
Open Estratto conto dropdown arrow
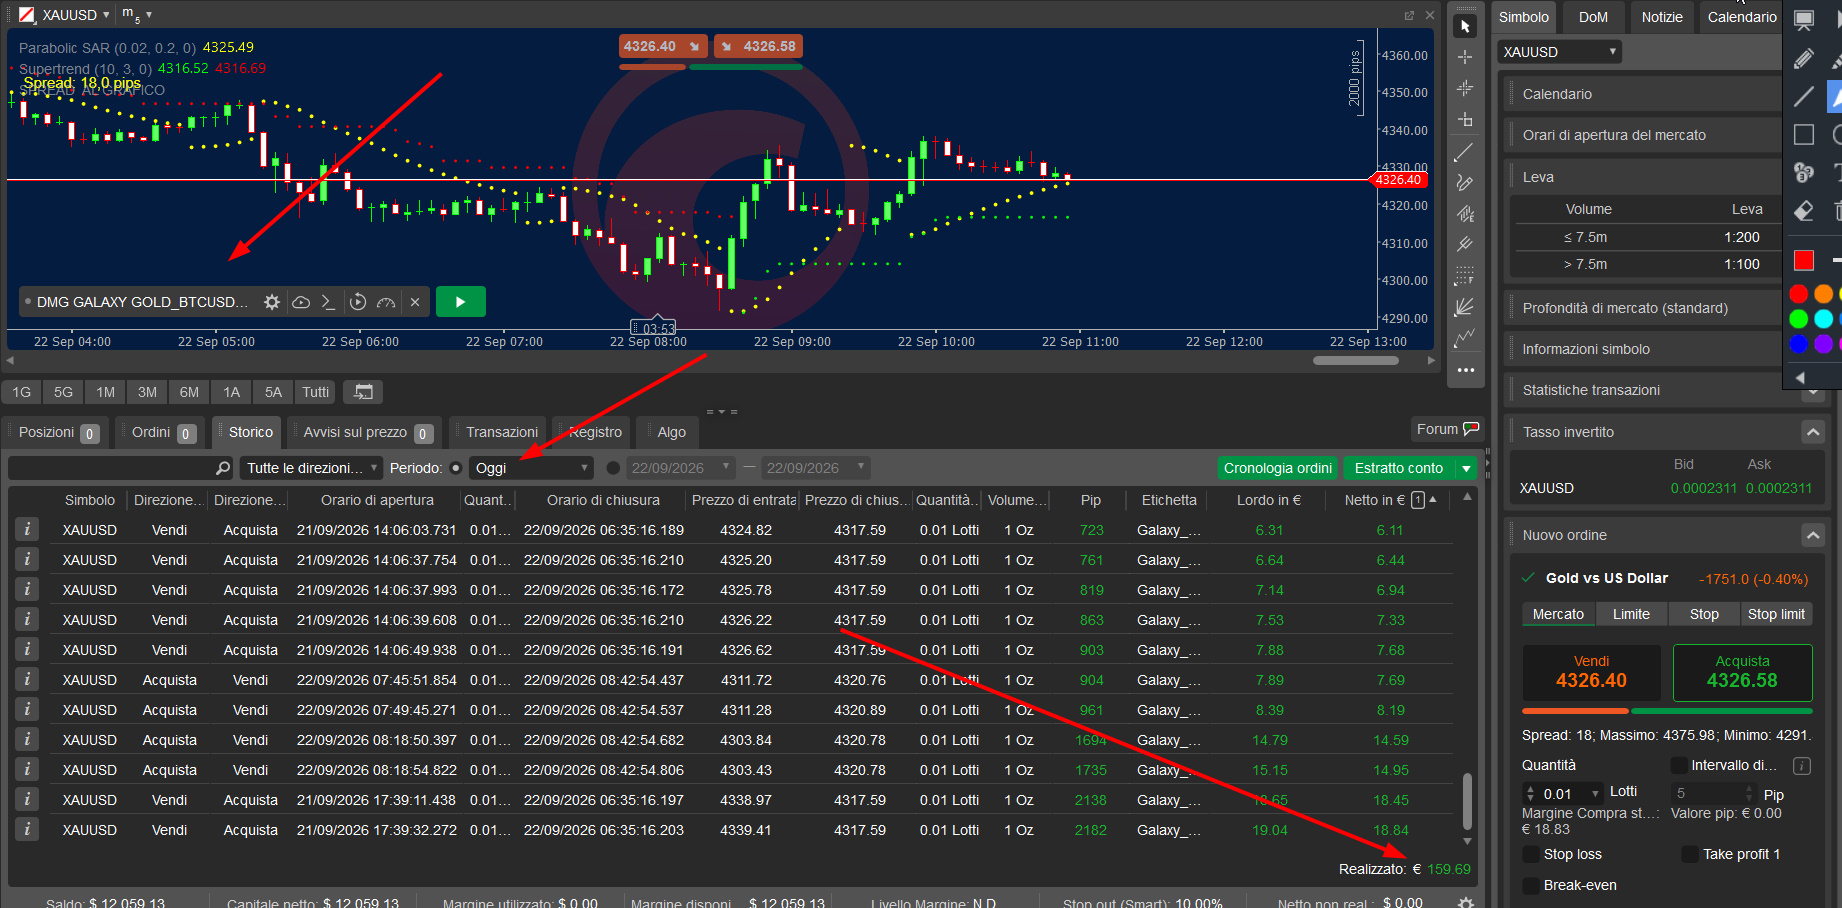(1466, 468)
